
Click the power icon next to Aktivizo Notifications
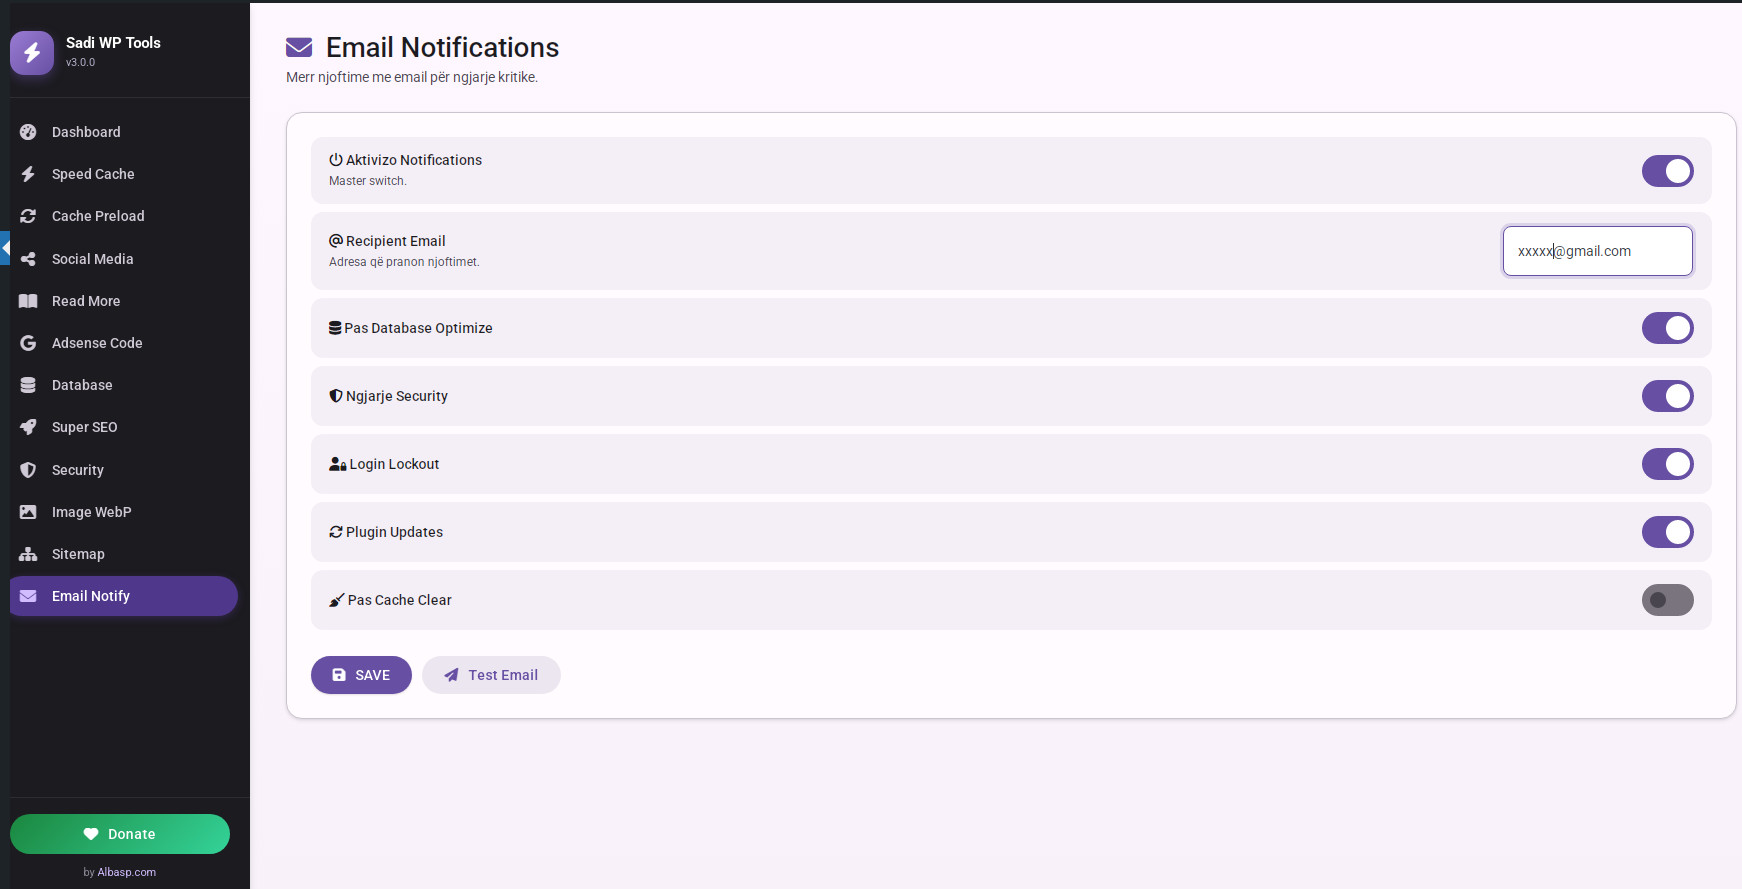tap(336, 160)
